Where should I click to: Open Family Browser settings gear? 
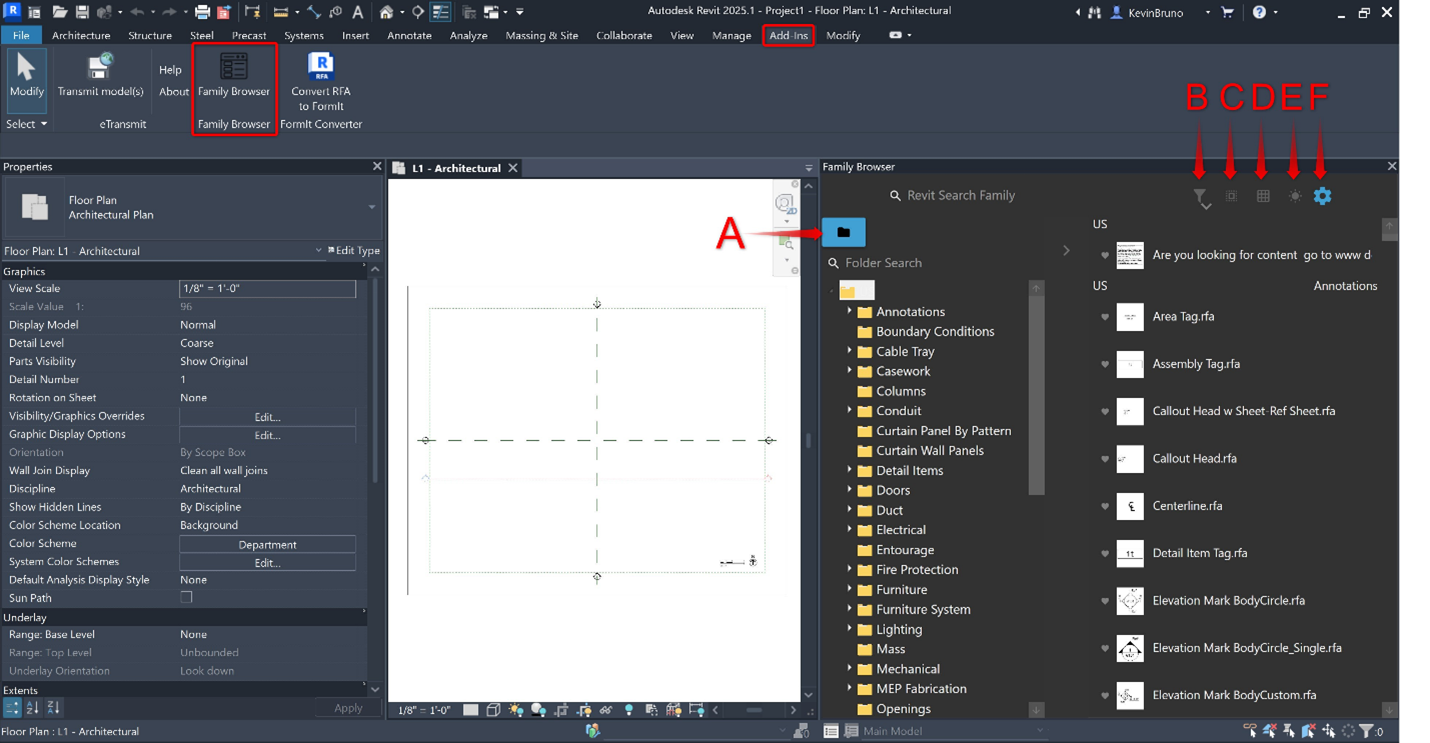(1322, 196)
